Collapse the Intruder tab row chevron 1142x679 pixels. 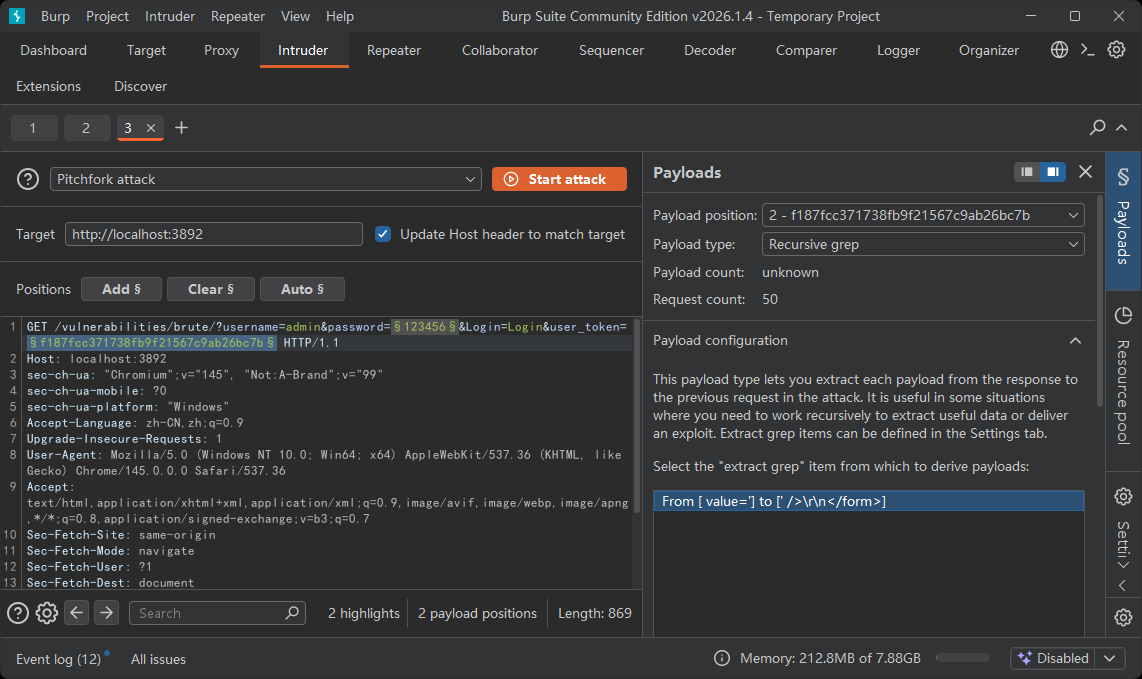[1122, 127]
